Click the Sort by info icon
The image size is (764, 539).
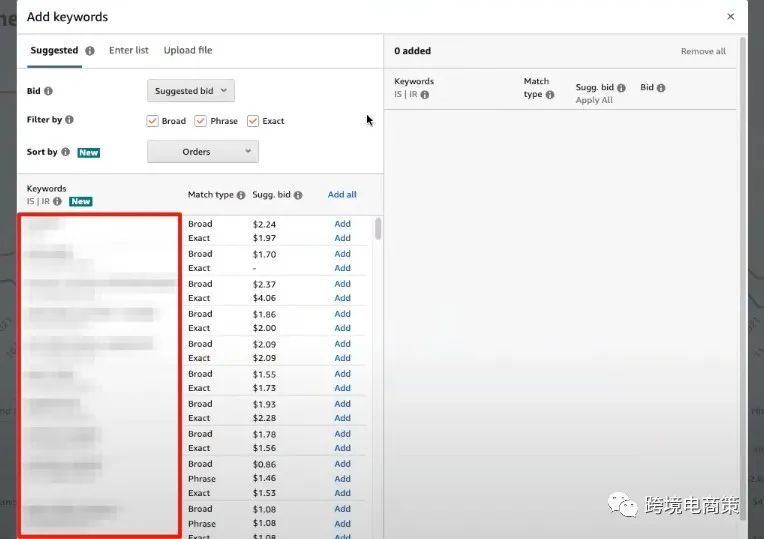point(65,152)
